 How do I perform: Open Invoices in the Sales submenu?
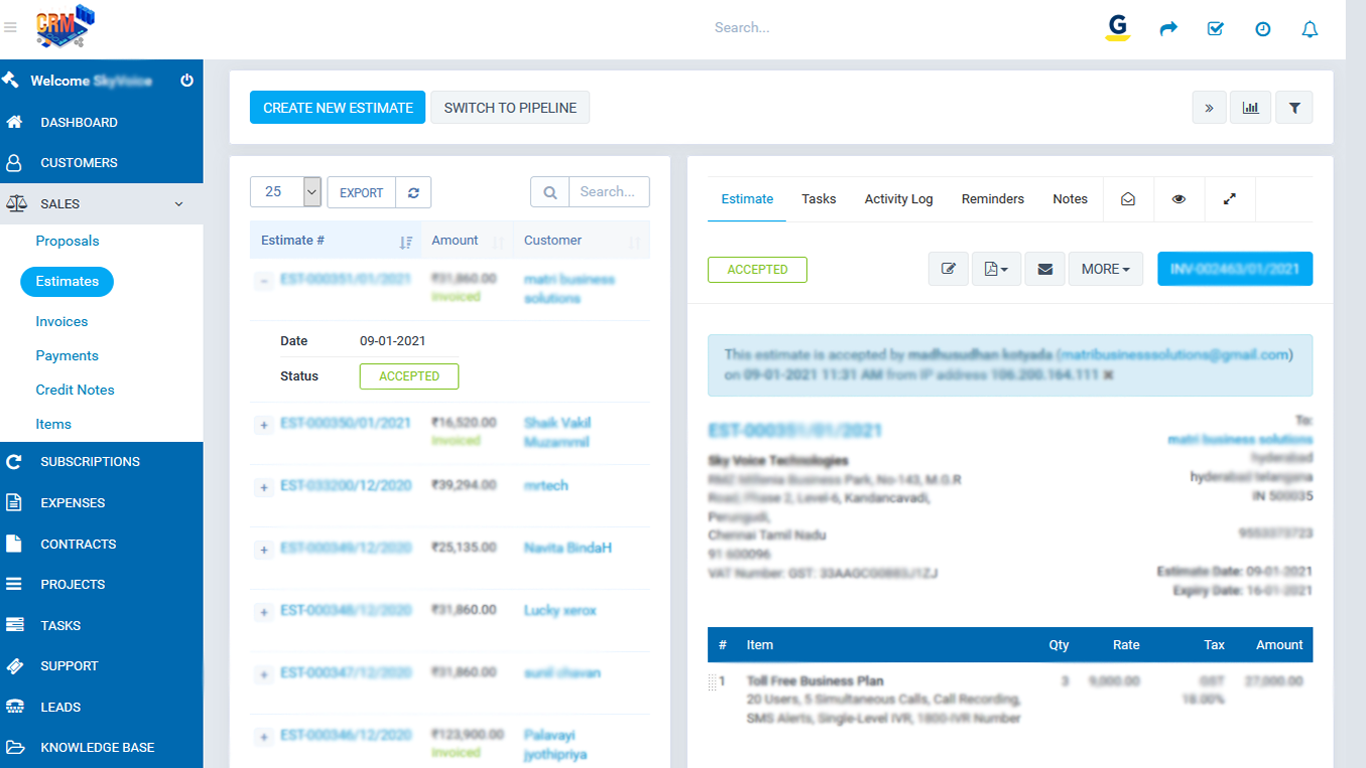[62, 321]
